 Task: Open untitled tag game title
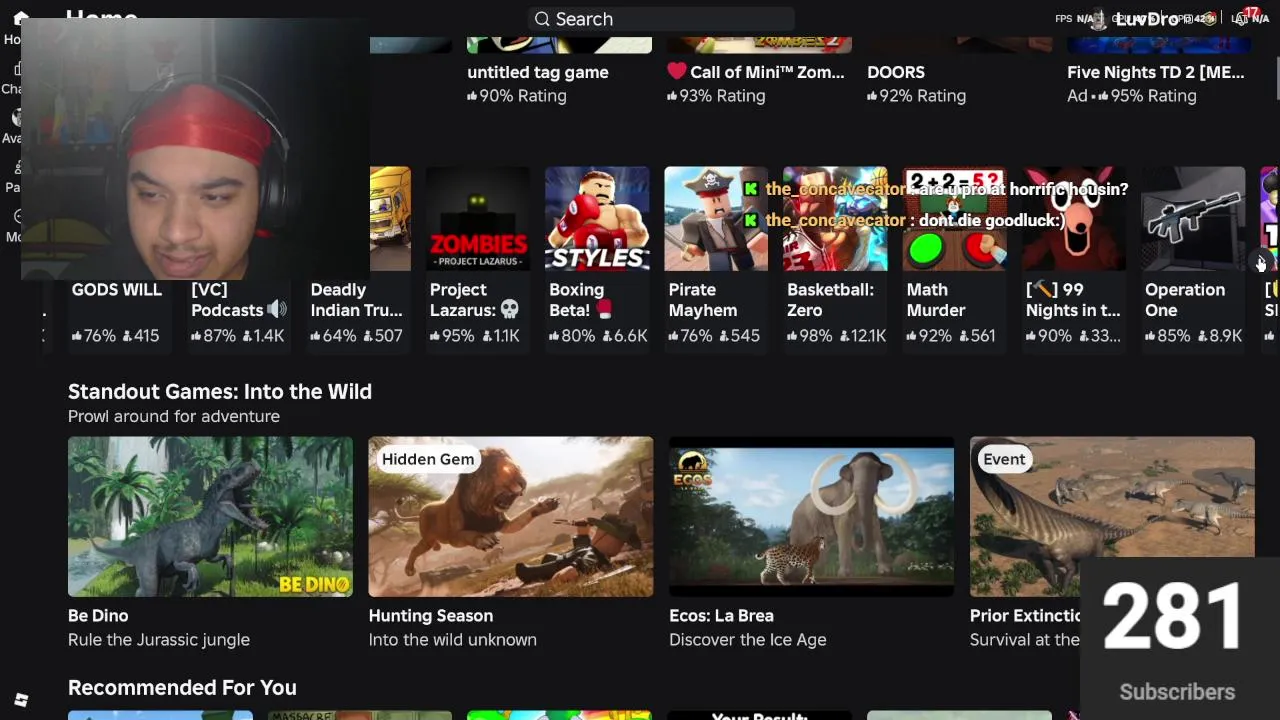pos(538,72)
